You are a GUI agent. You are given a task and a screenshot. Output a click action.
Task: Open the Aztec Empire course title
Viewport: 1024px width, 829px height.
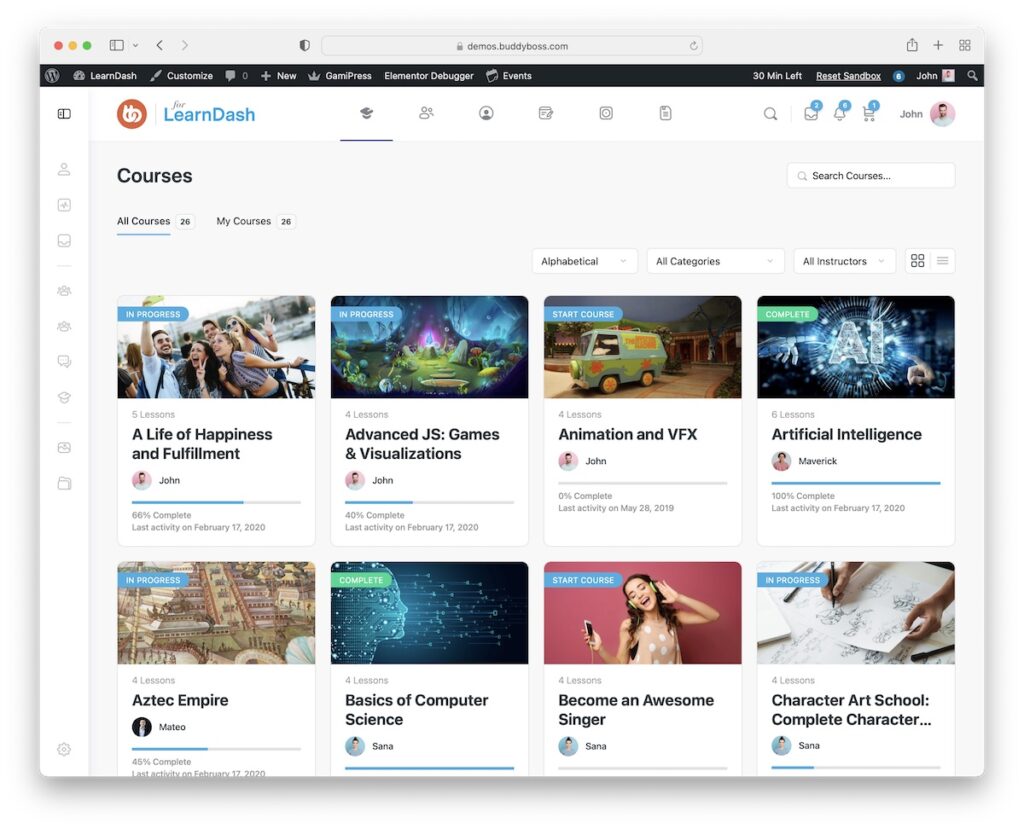click(180, 700)
